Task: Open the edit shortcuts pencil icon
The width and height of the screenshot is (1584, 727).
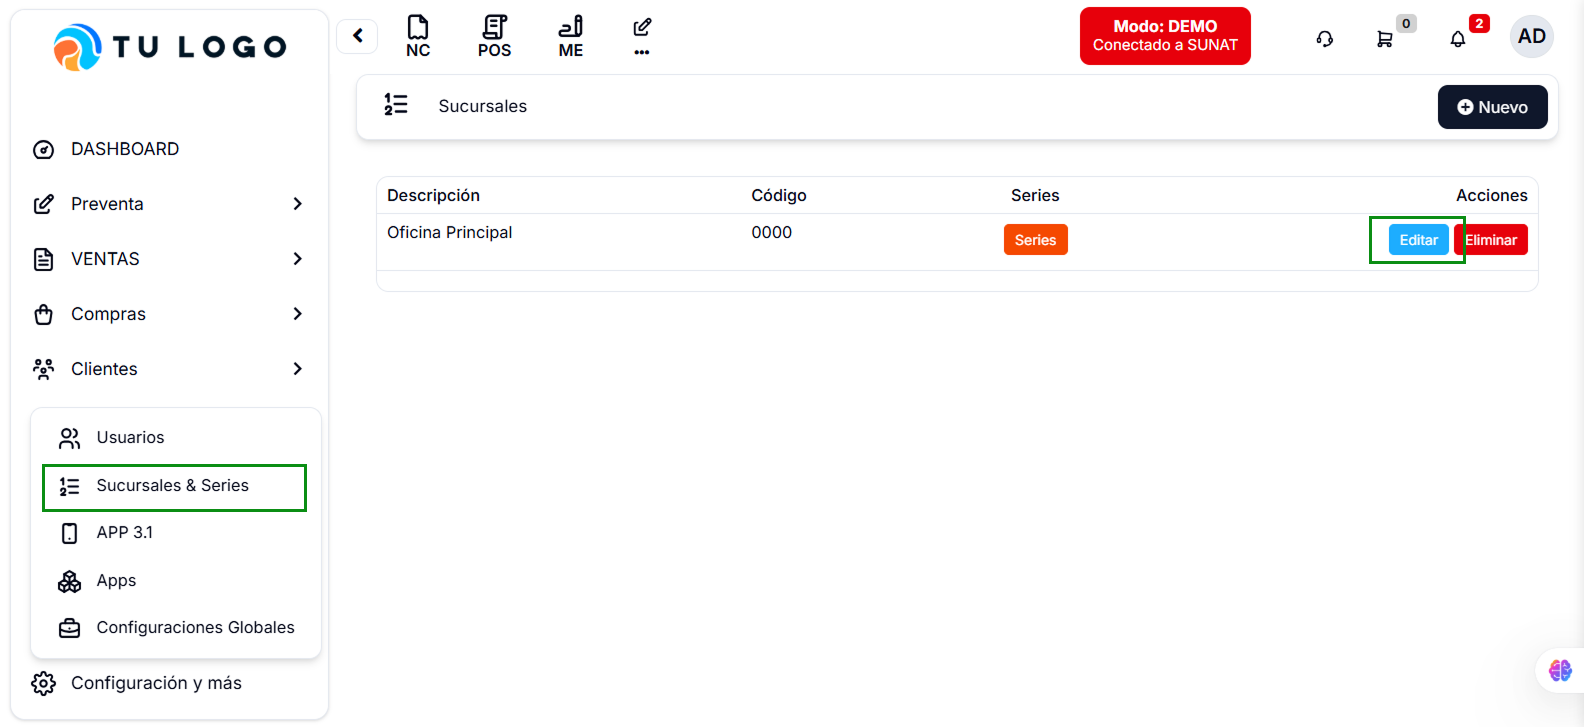Action: (642, 36)
